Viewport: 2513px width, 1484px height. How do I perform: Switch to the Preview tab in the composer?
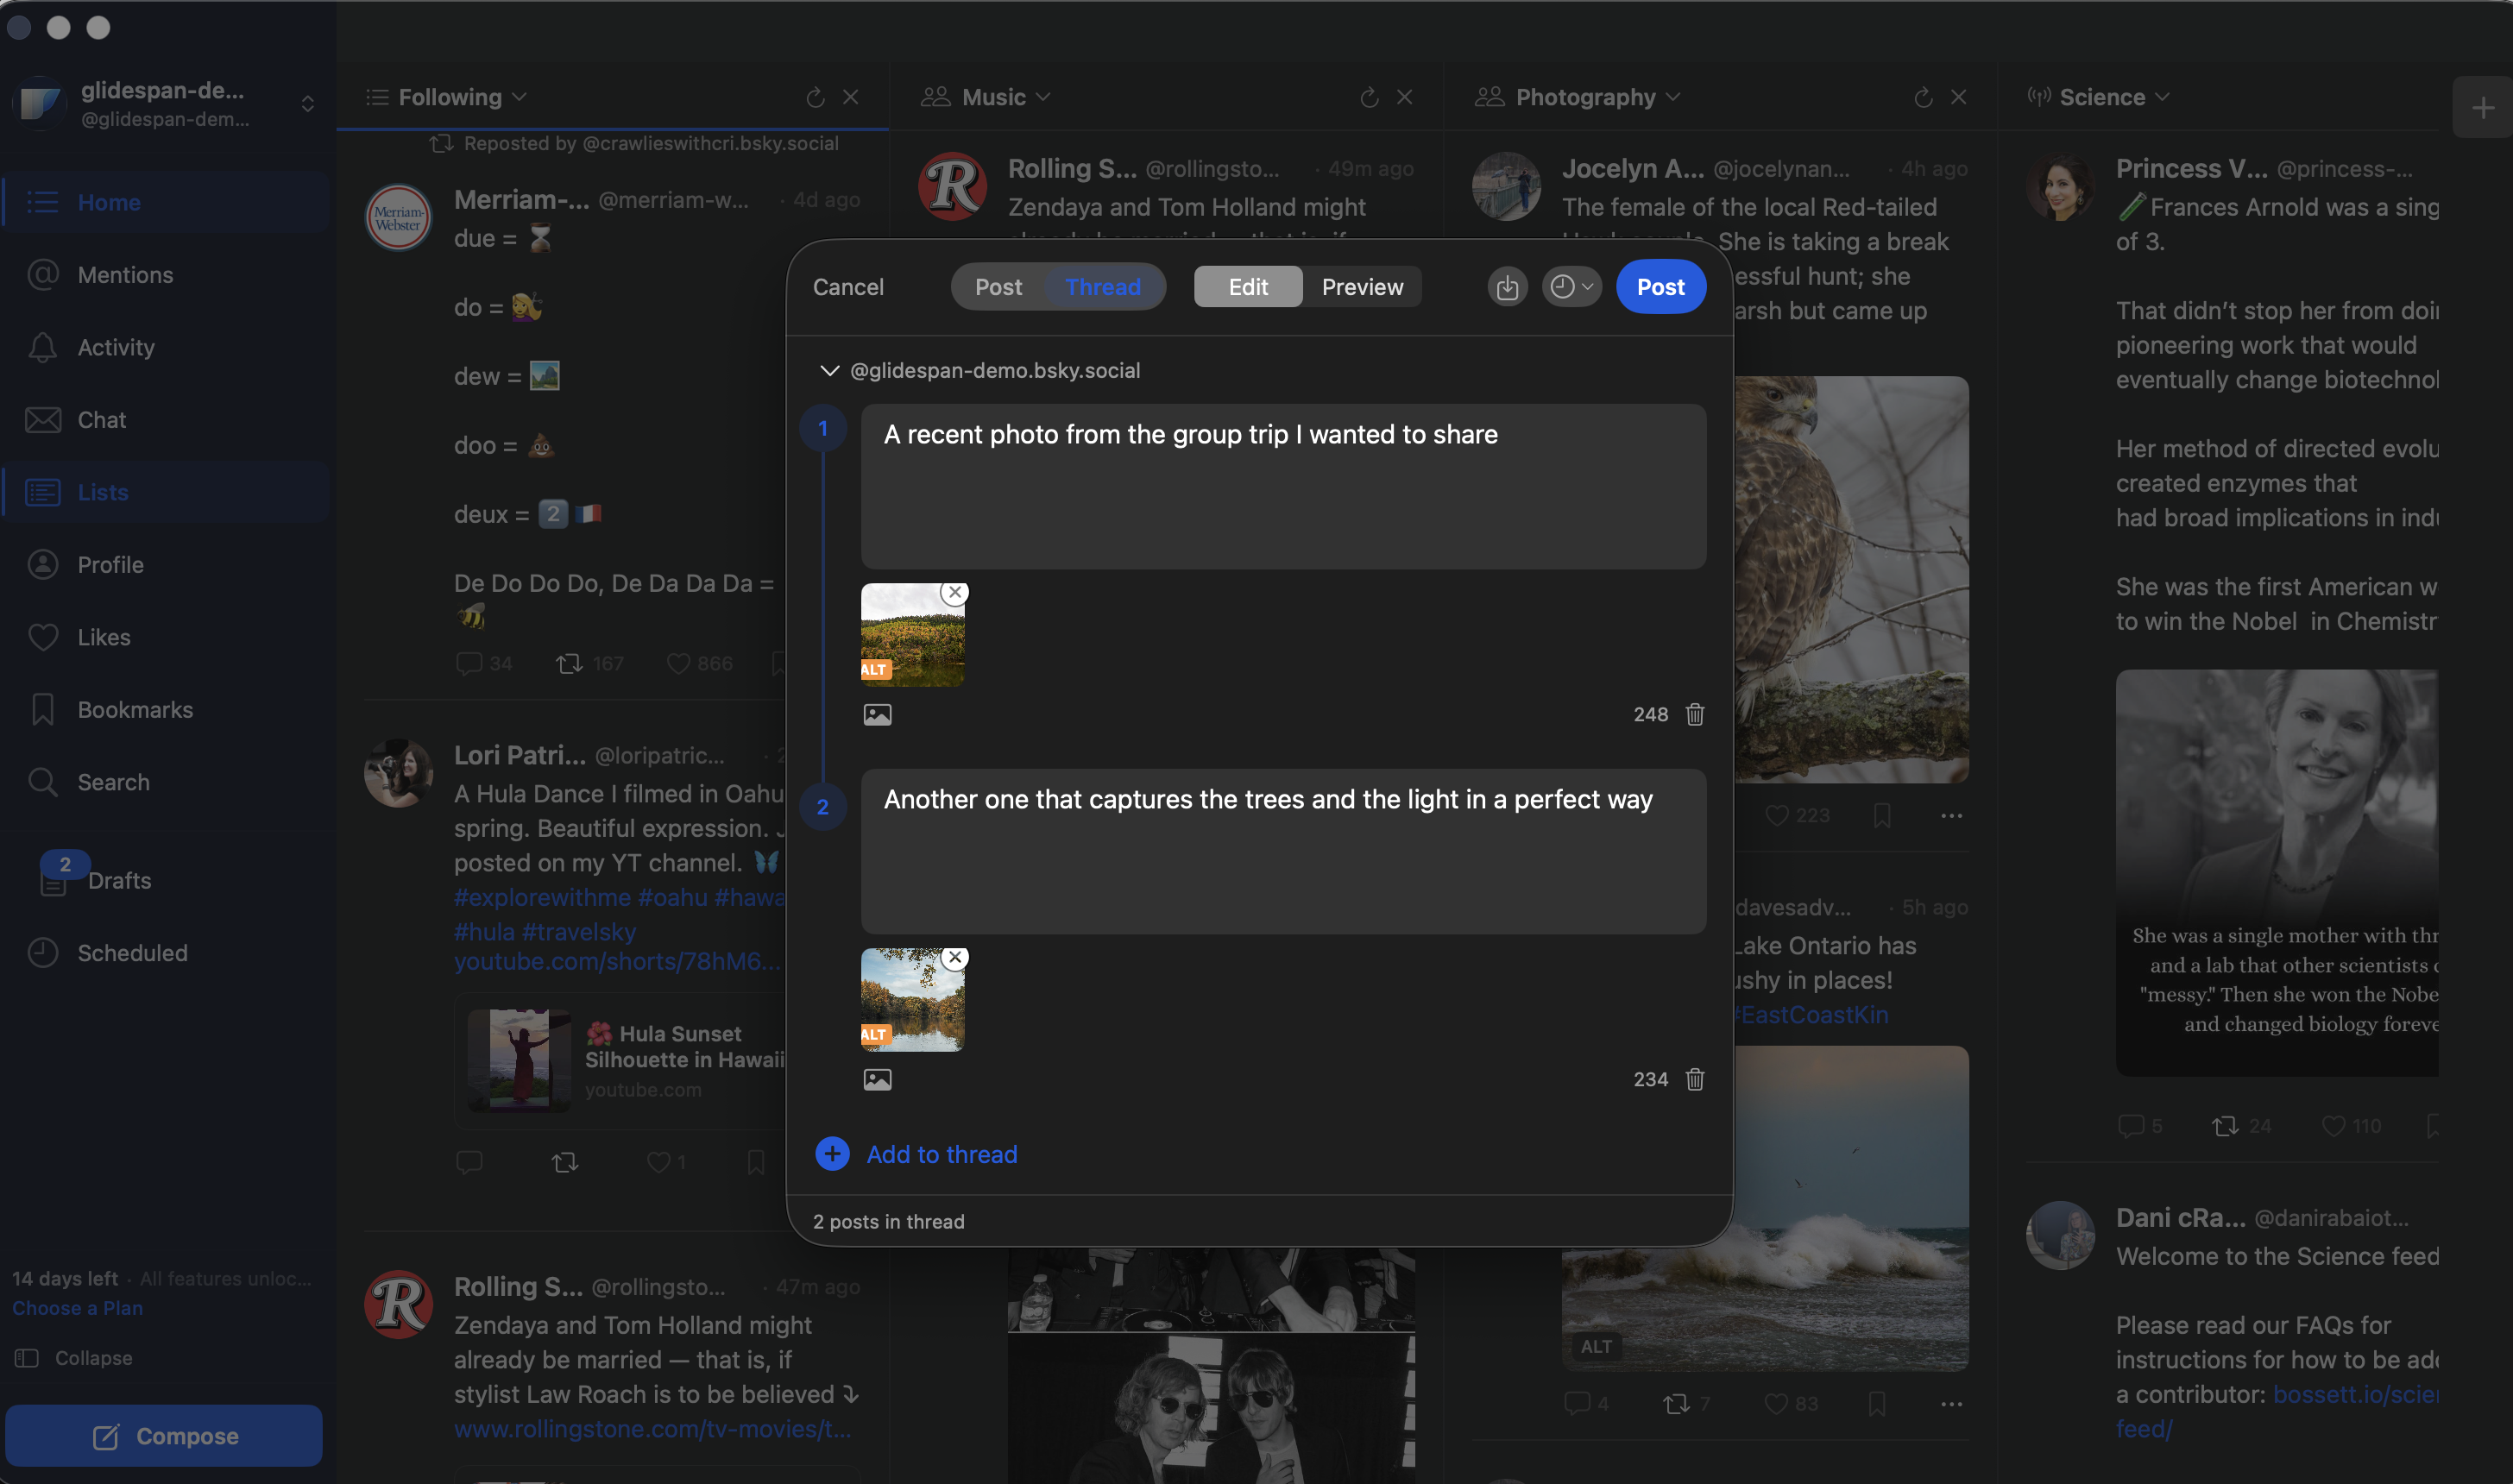(x=1361, y=287)
